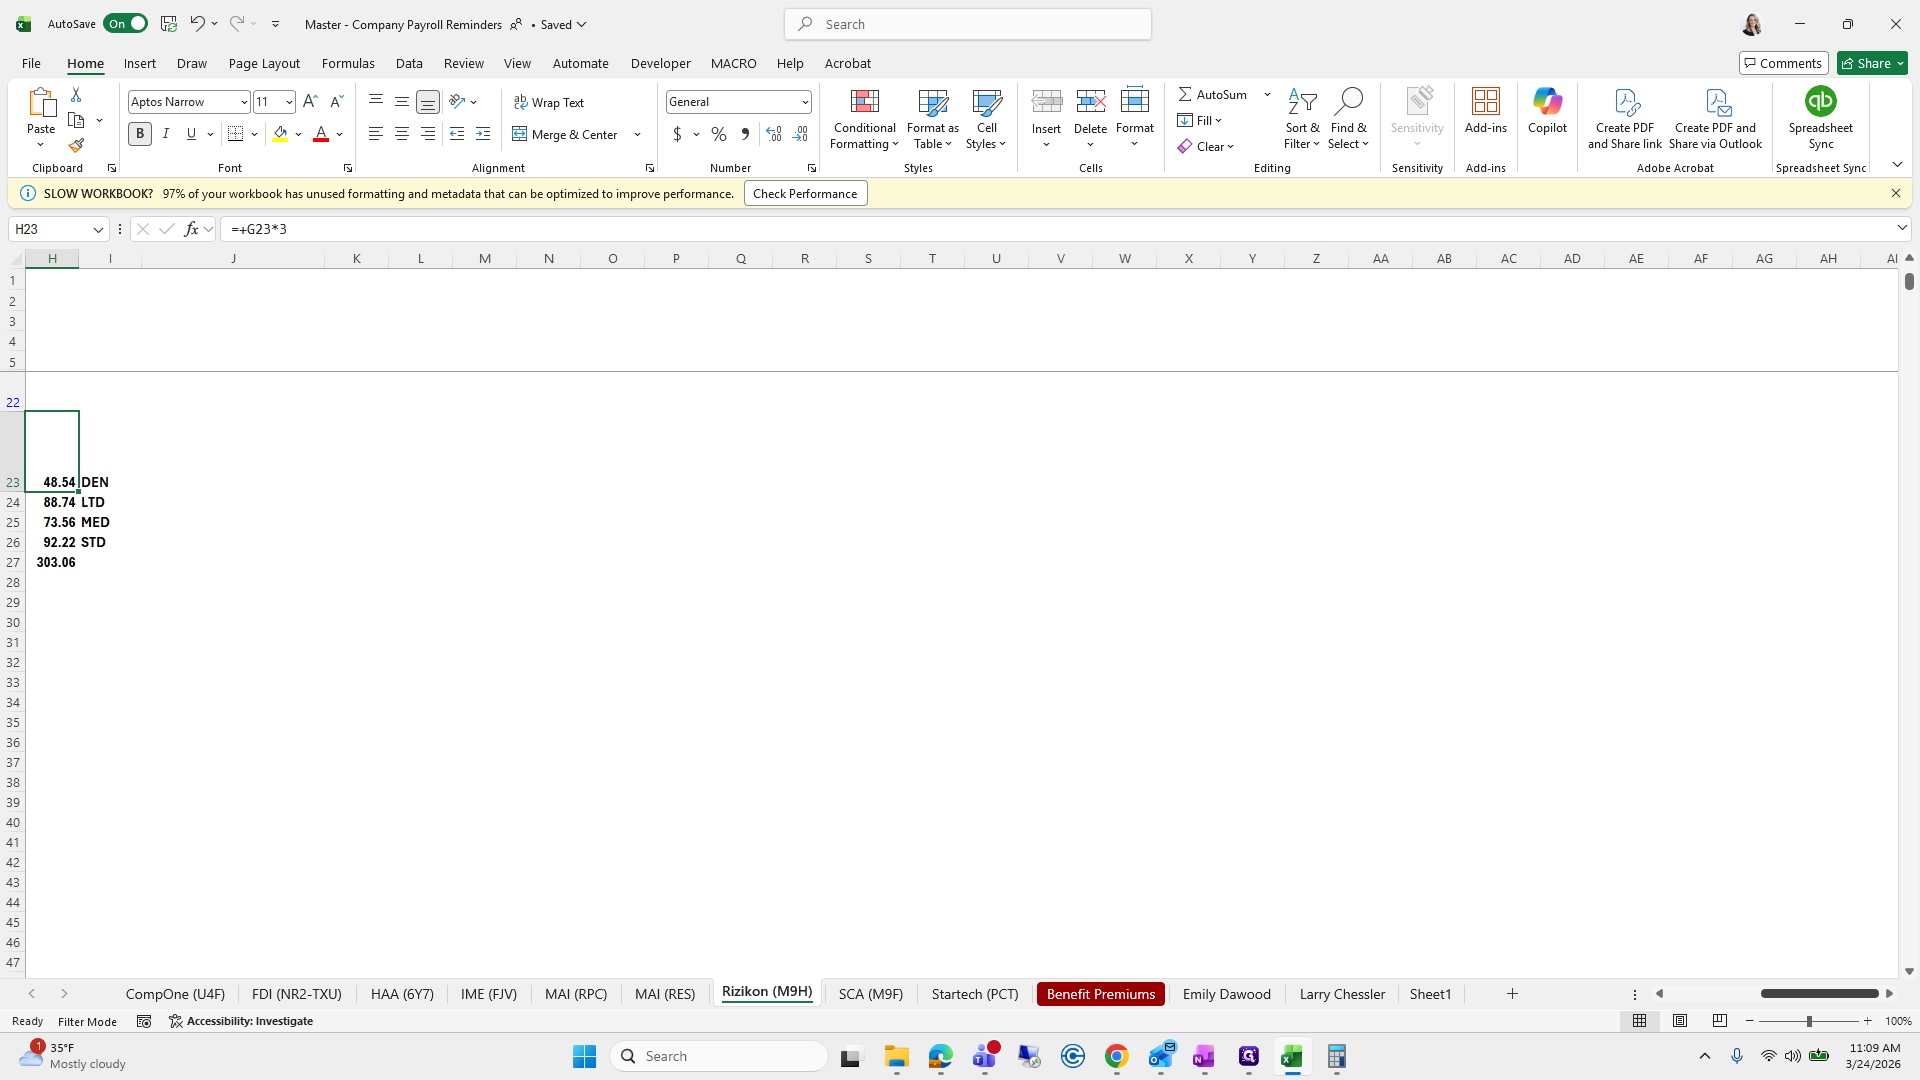Click the Center align icon
This screenshot has height=1080, width=1920.
pos(402,134)
